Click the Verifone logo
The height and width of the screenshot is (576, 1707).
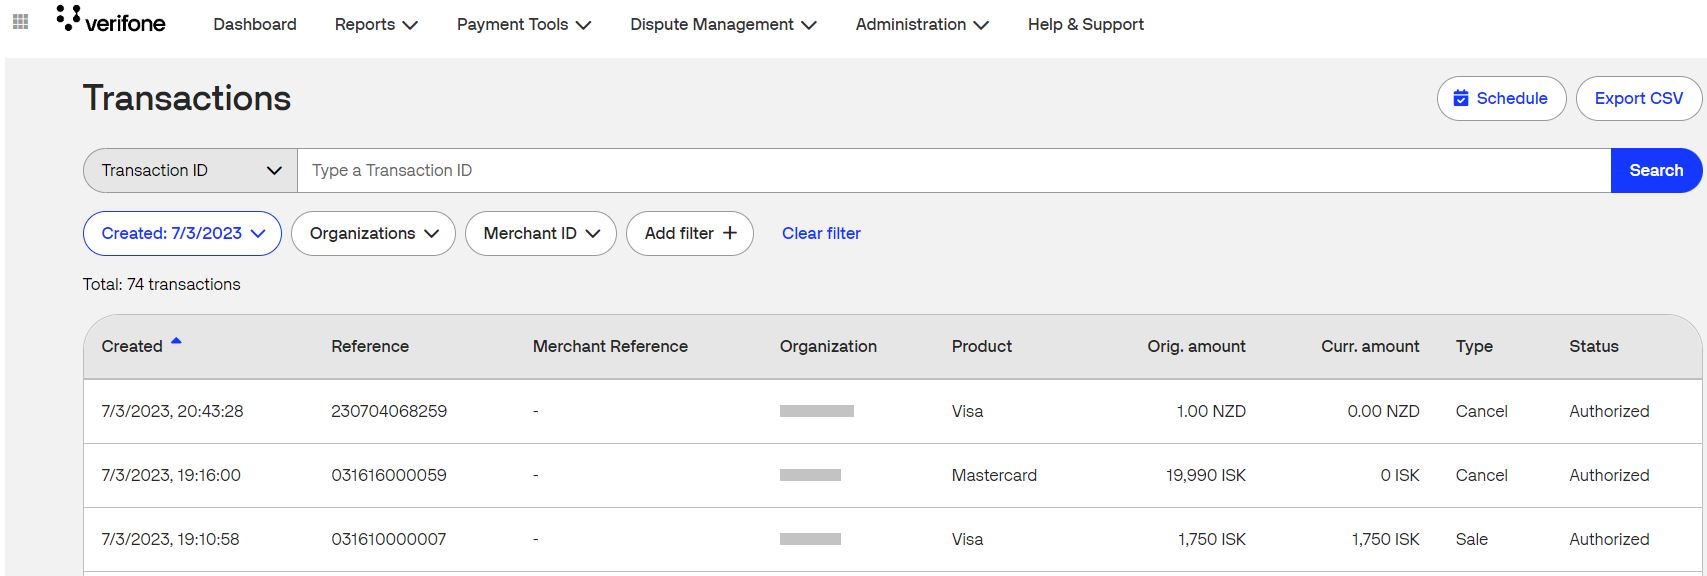pos(111,21)
